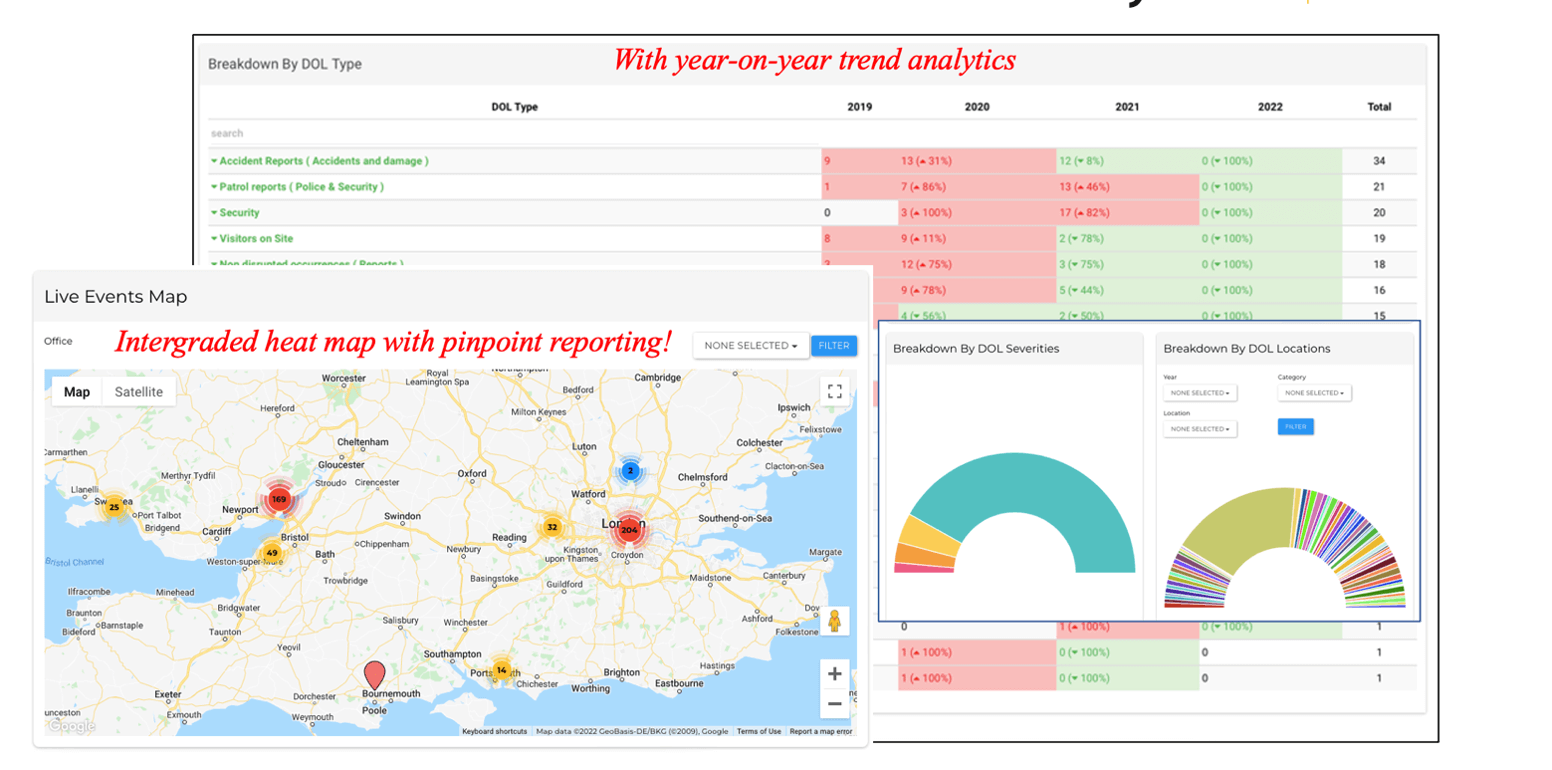Open the blue cluster marker labeled 2
This screenshot has width=1552, height=770.
630,470
